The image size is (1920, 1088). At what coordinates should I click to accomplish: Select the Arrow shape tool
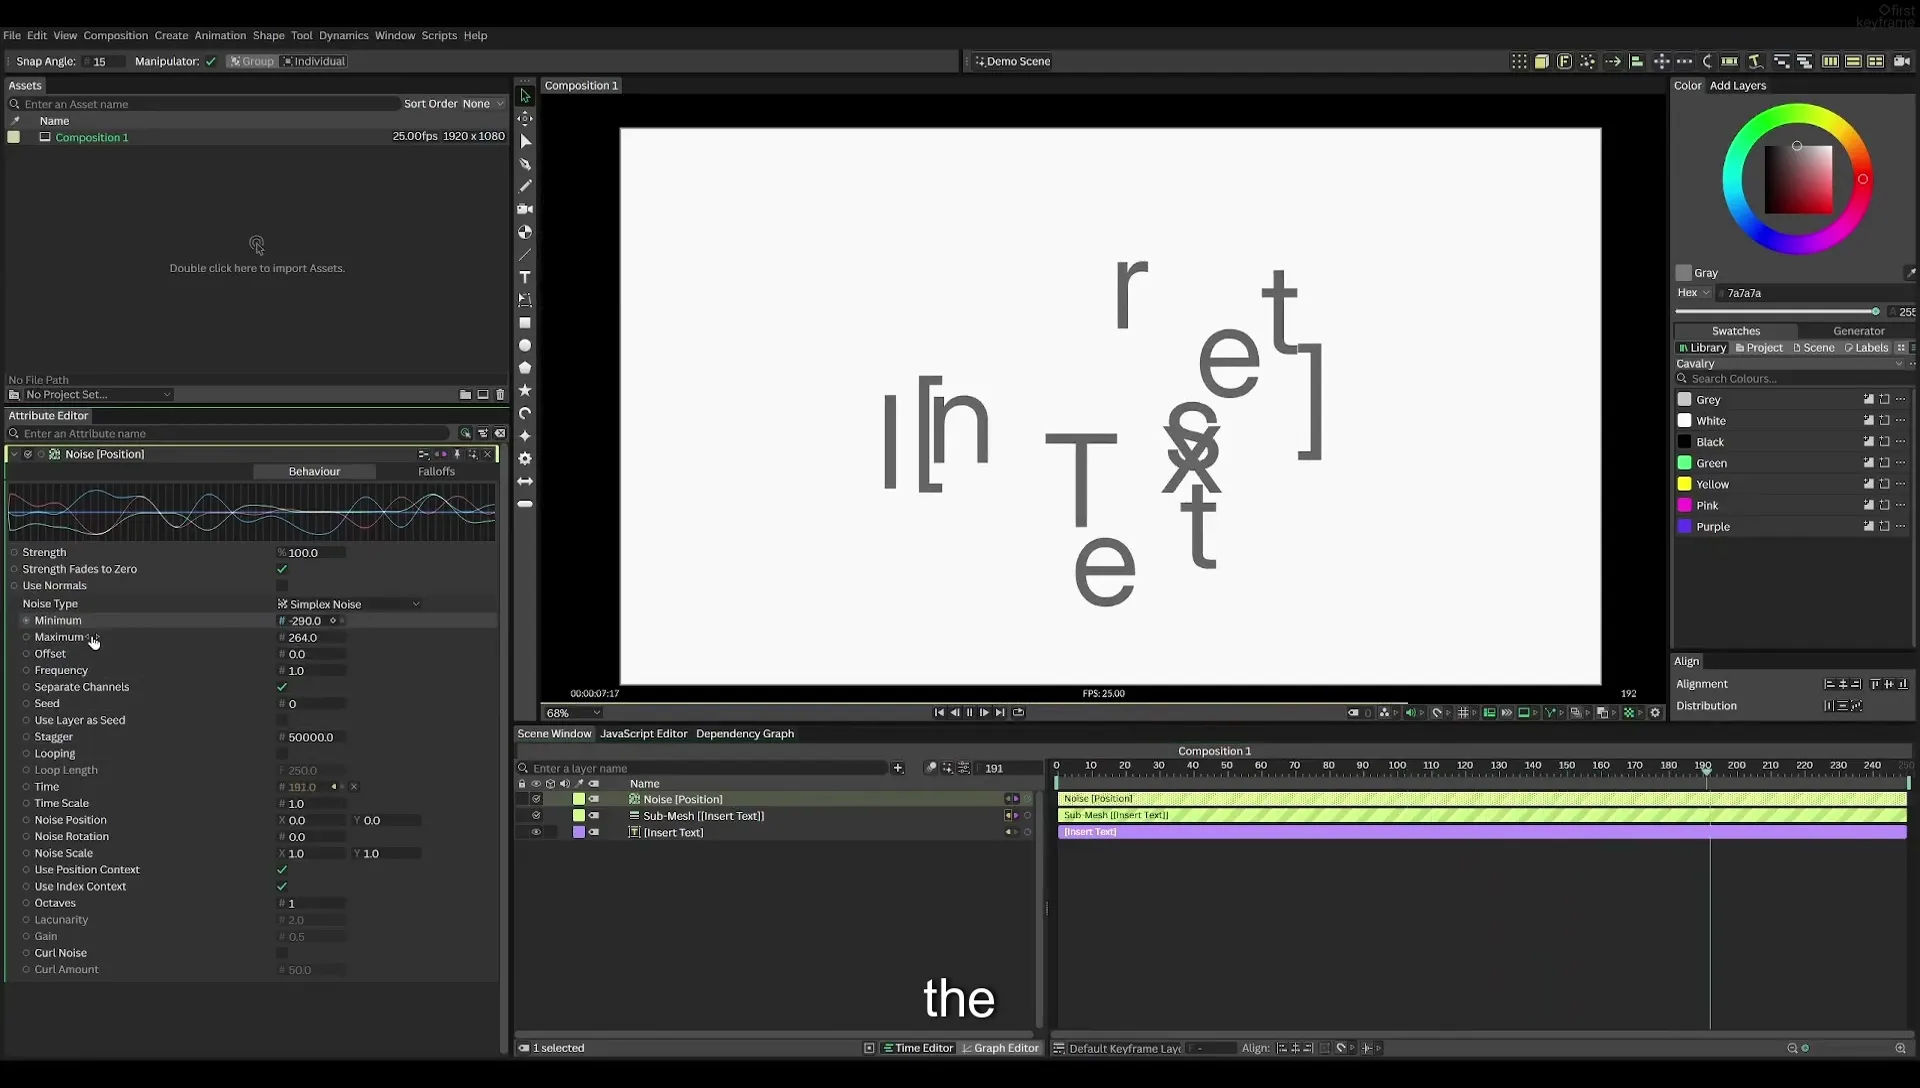pyautogui.click(x=525, y=481)
